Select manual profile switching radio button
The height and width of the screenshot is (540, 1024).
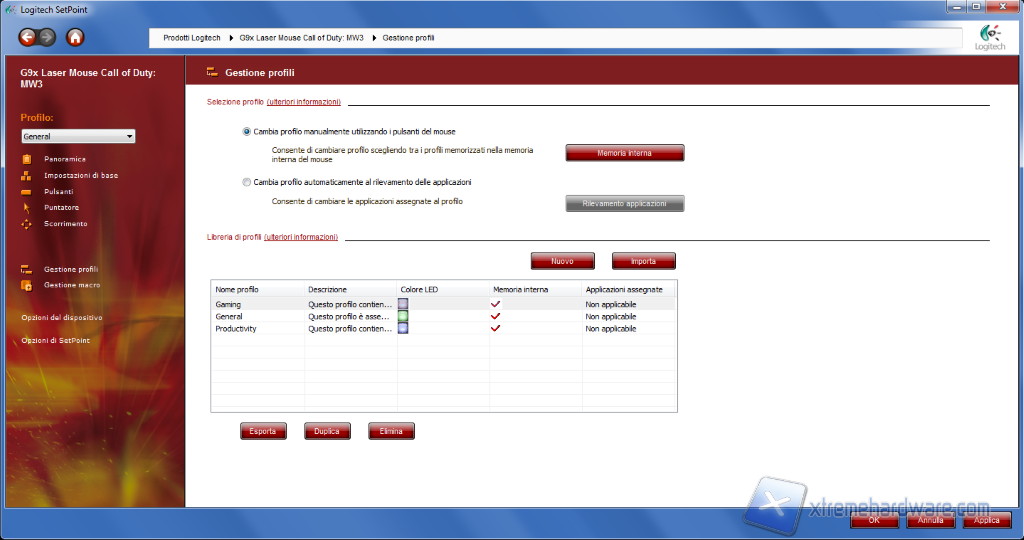coord(247,131)
